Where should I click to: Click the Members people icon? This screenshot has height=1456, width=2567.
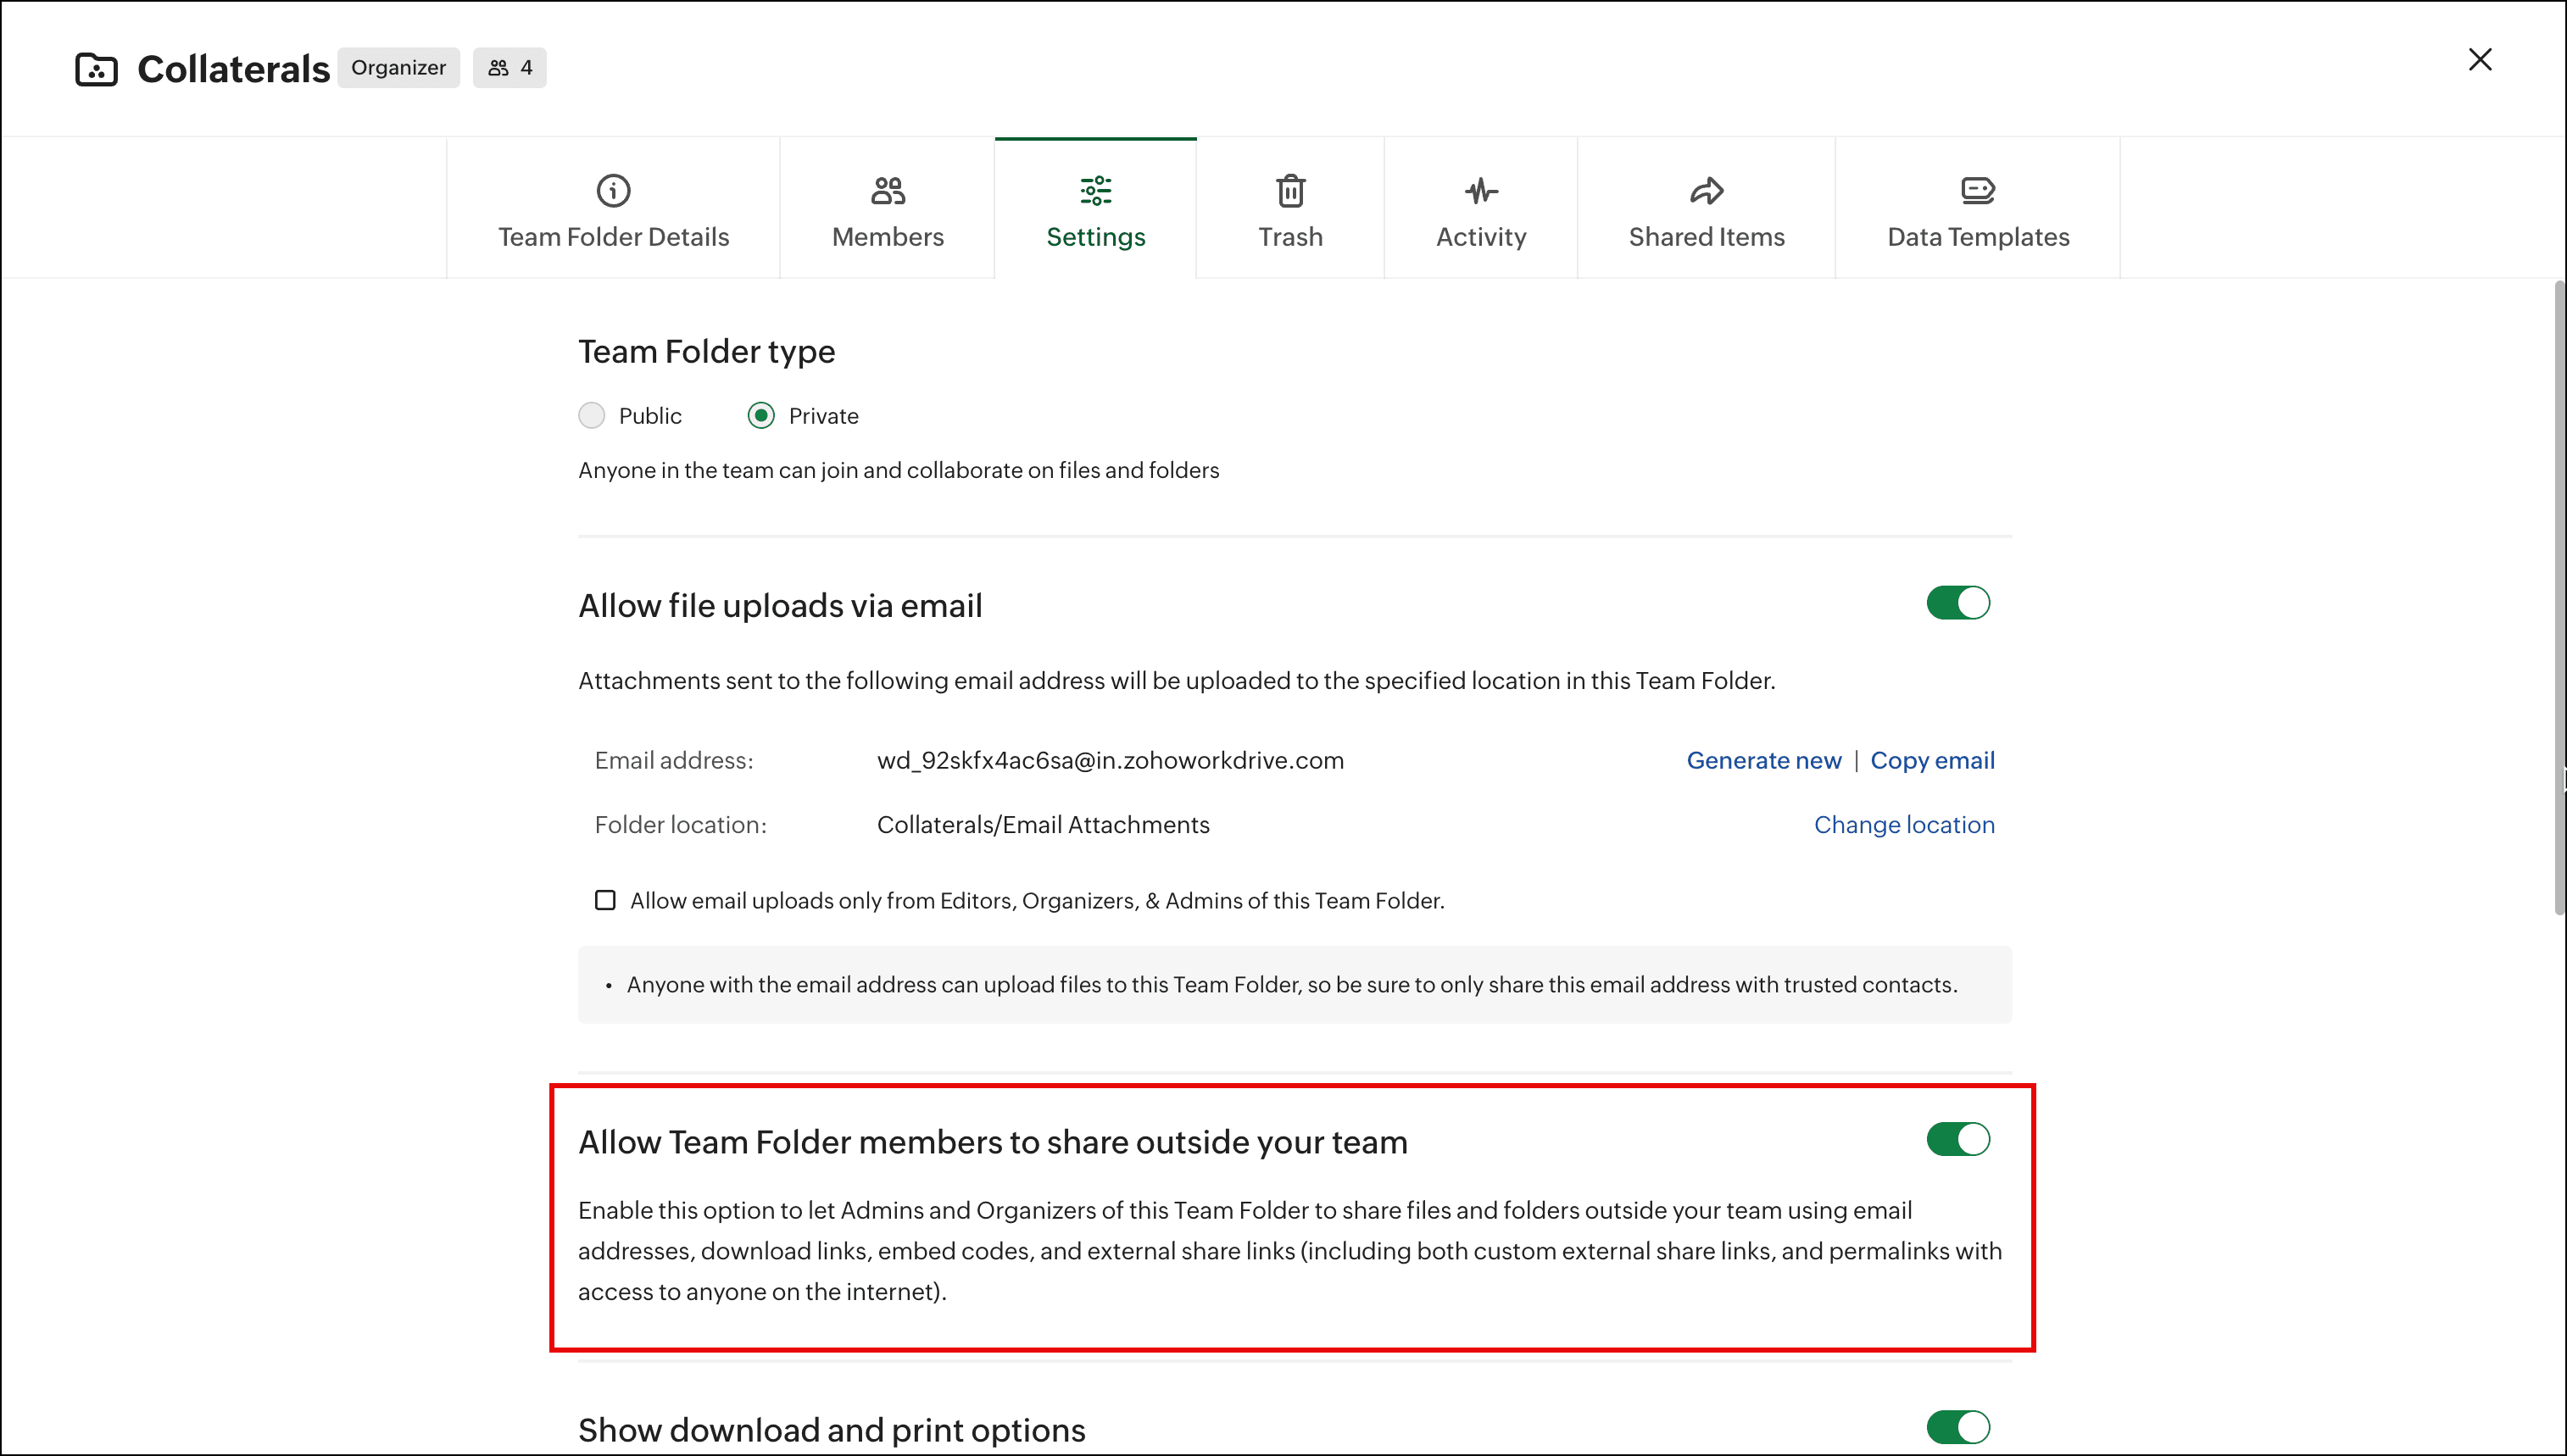point(887,190)
